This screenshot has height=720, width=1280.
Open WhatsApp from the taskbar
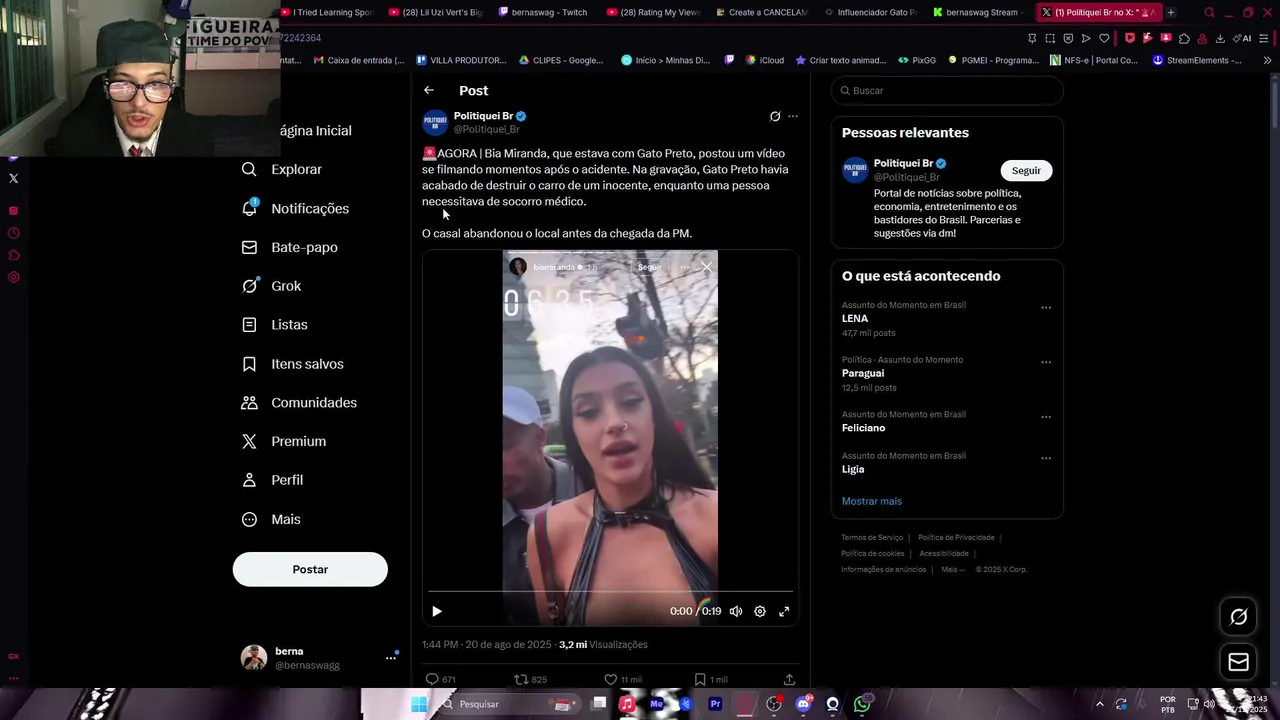point(862,704)
